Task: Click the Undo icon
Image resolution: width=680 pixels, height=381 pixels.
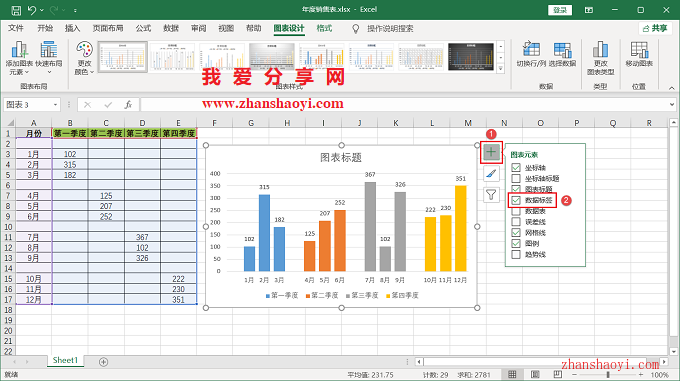Action: click(x=32, y=10)
